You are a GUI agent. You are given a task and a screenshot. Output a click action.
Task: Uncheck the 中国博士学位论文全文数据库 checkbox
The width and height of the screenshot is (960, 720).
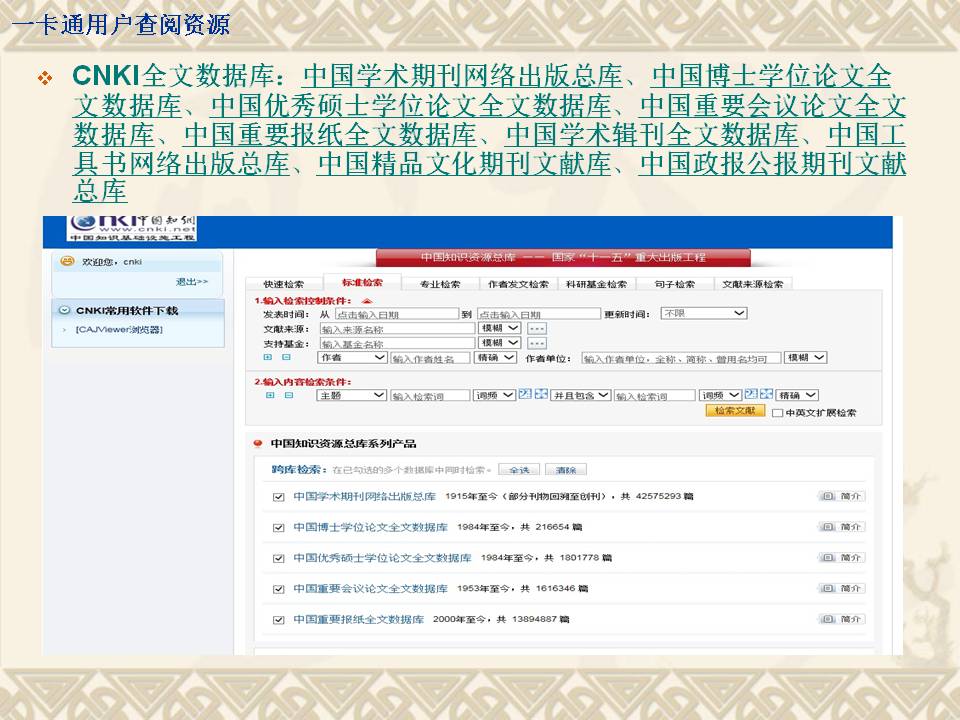(x=279, y=528)
